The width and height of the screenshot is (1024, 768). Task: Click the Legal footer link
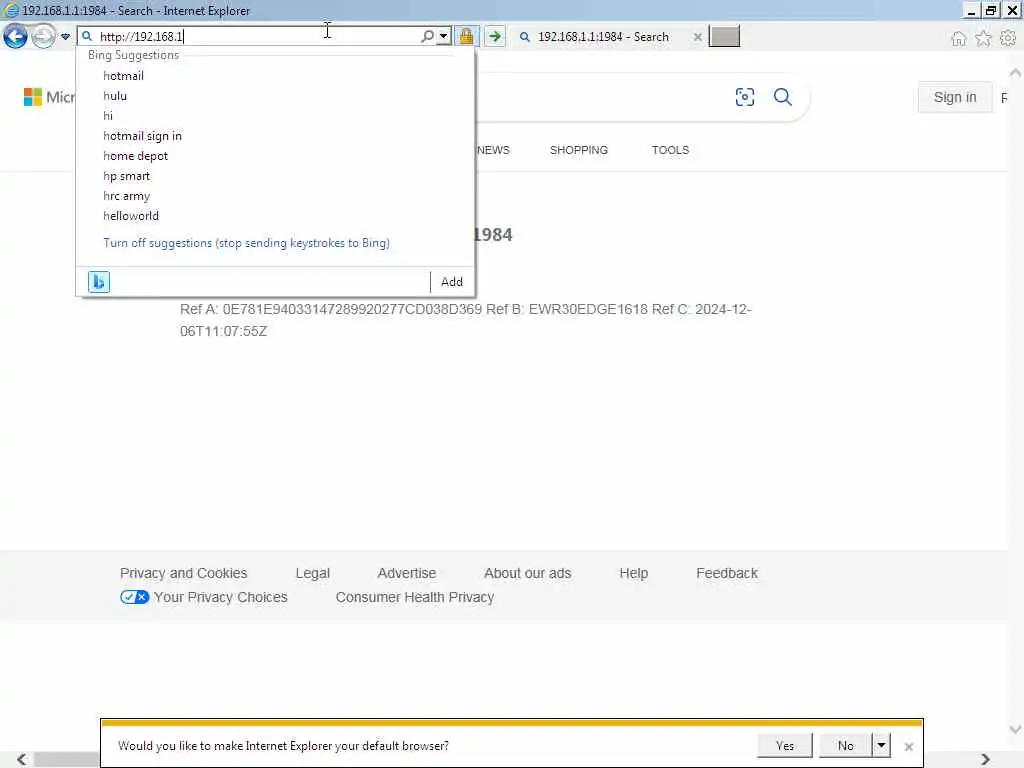312,573
